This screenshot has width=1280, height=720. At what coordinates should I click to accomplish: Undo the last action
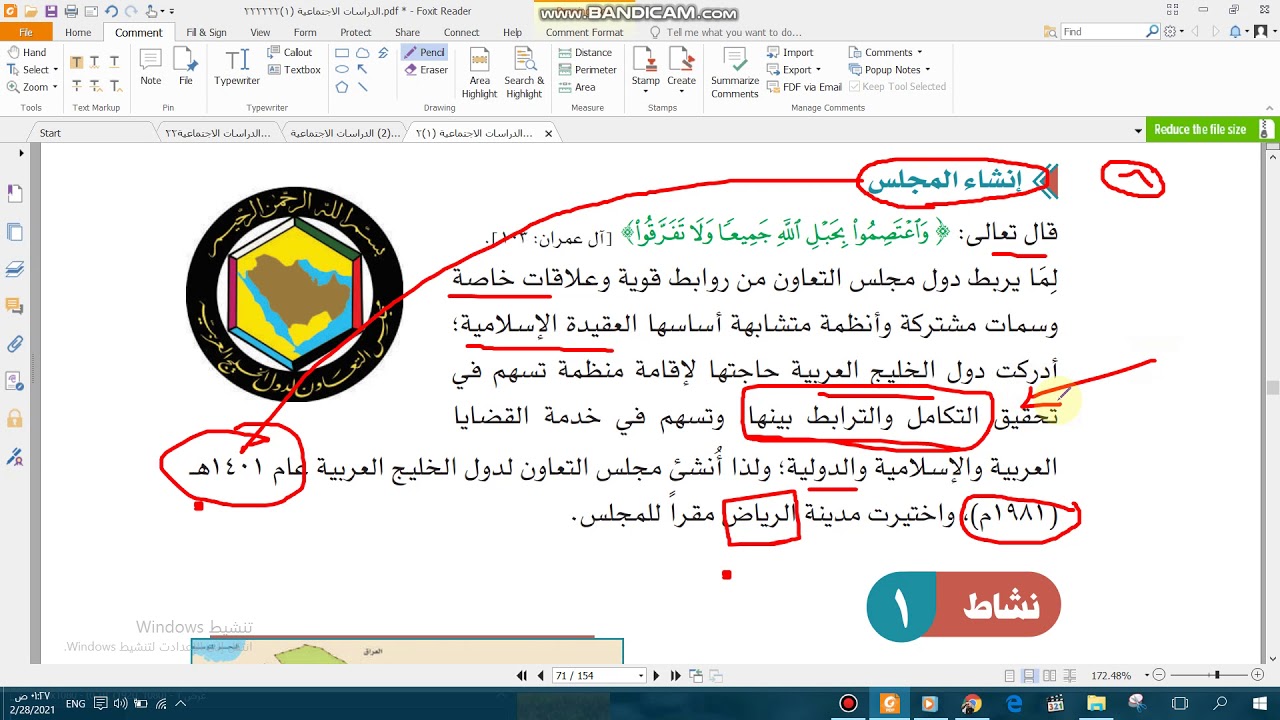tap(111, 11)
